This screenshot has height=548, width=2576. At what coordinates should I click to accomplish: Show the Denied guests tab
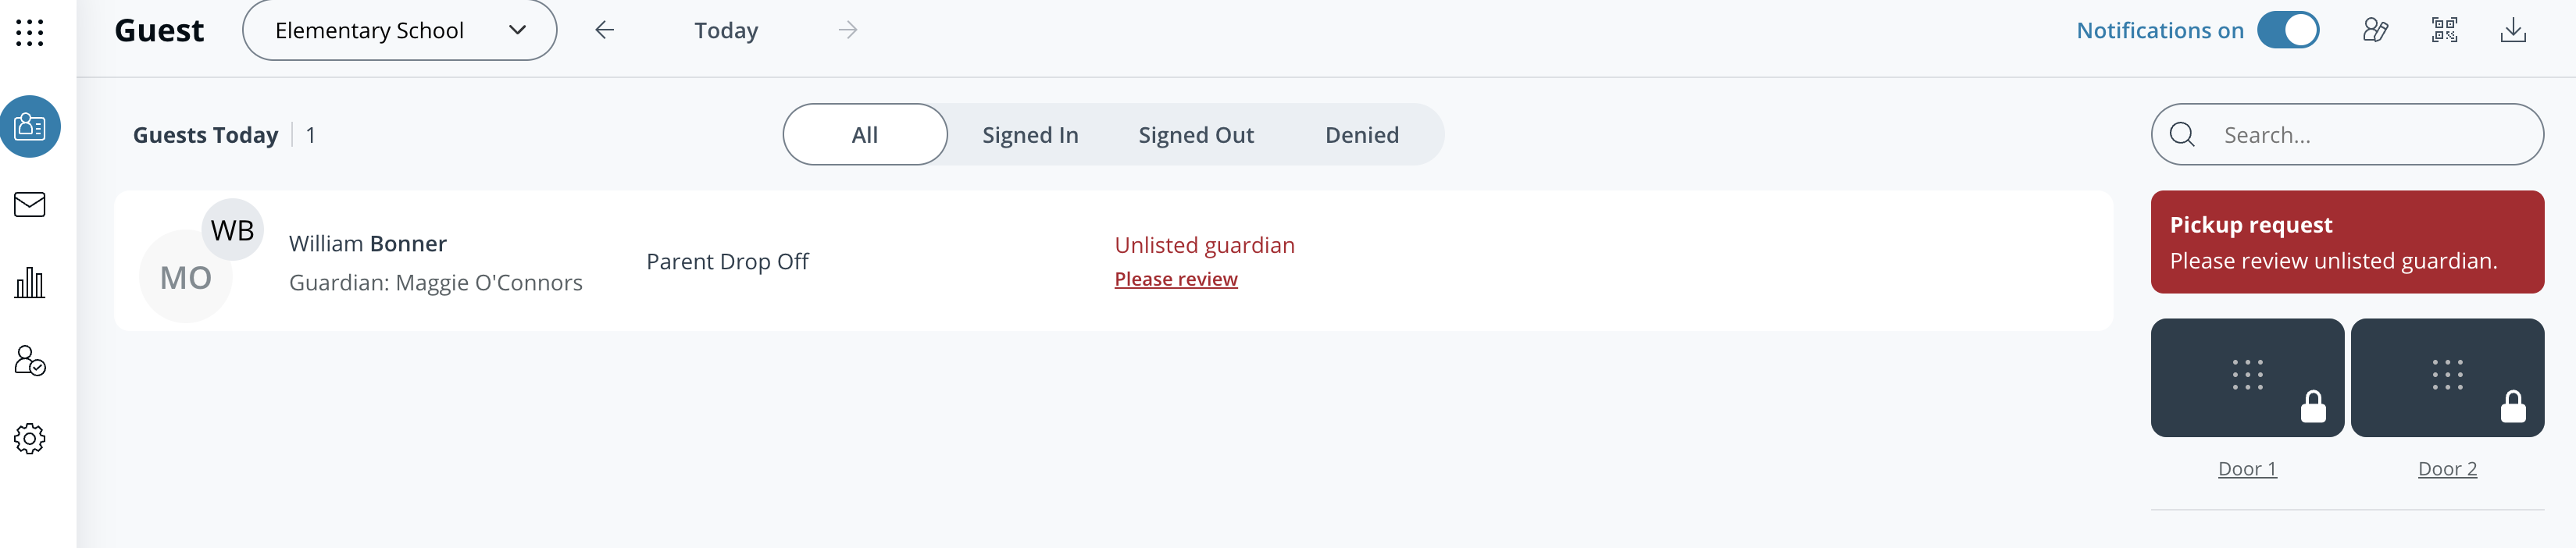(1362, 135)
